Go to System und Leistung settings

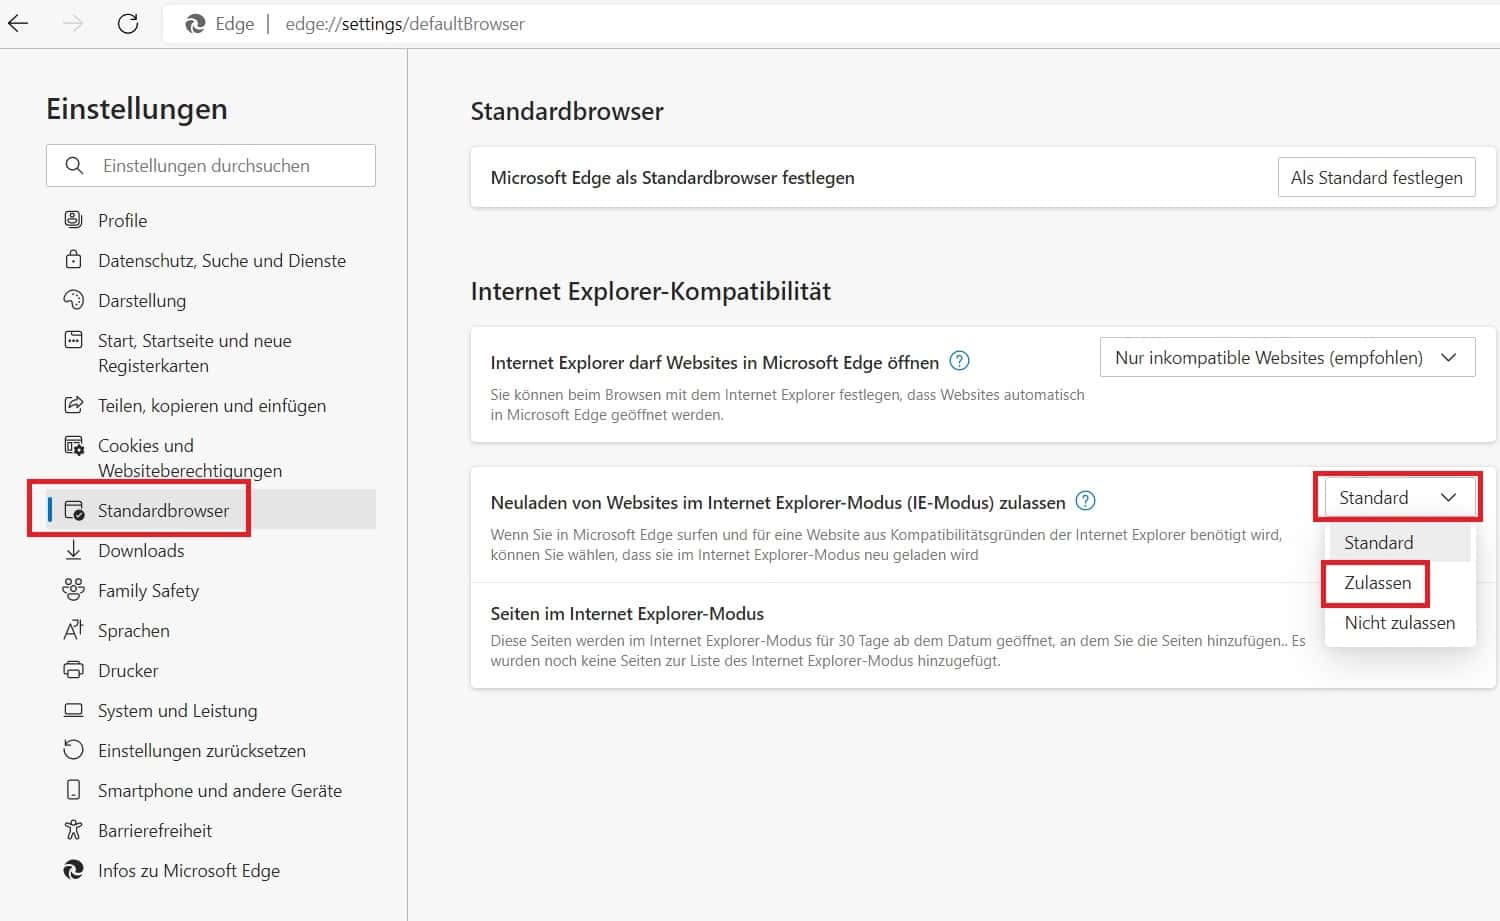pyautogui.click(x=177, y=710)
